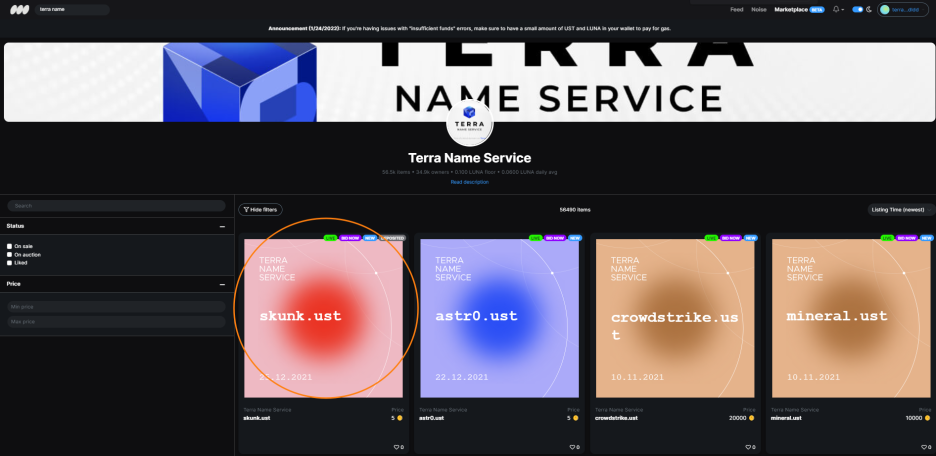
Task: Click the mineral.ust title below the card
Action: pos(786,418)
